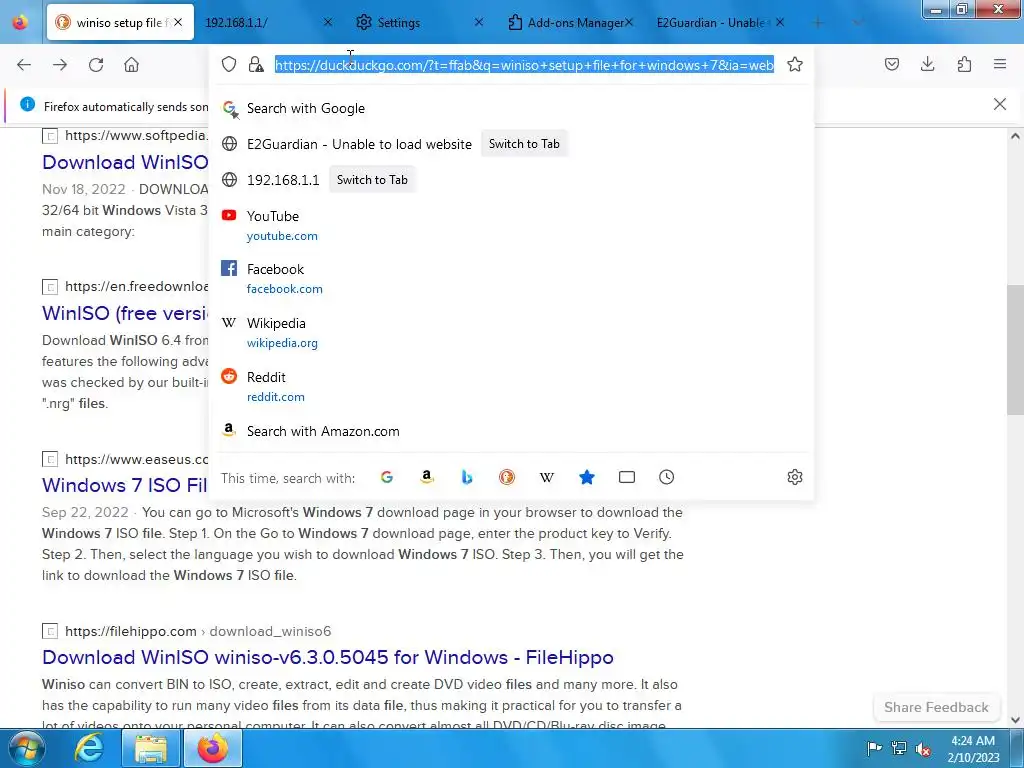This screenshot has height=768, width=1024.
Task: Select the Wikipedia suggestion
Action: 511,332
